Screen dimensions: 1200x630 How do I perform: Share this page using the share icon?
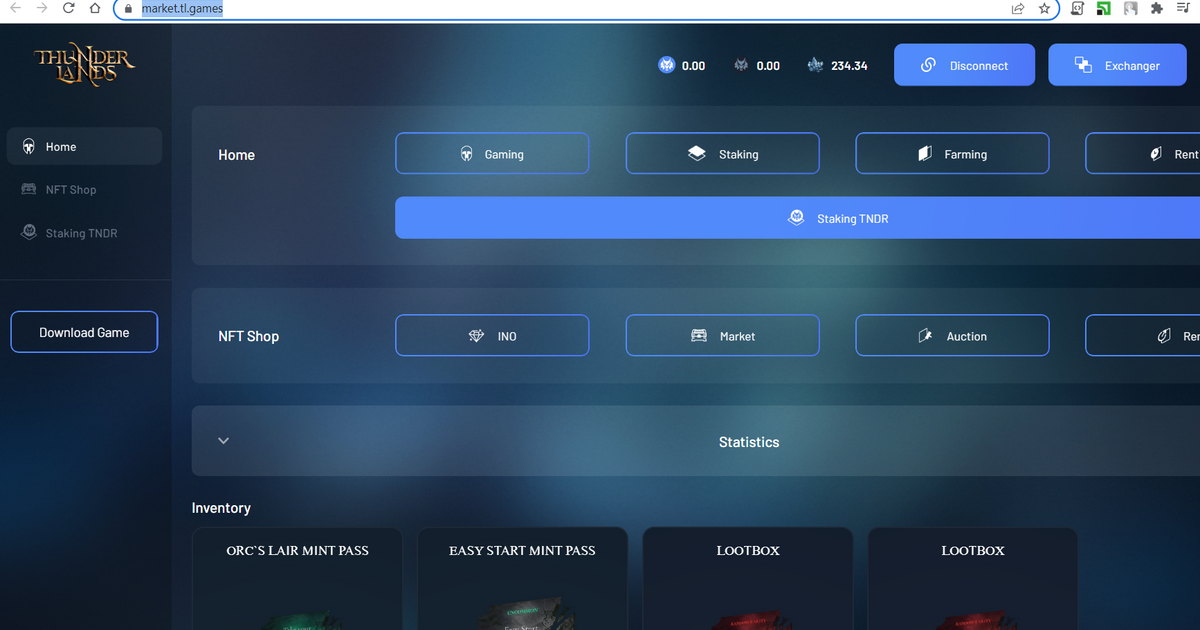click(1018, 8)
